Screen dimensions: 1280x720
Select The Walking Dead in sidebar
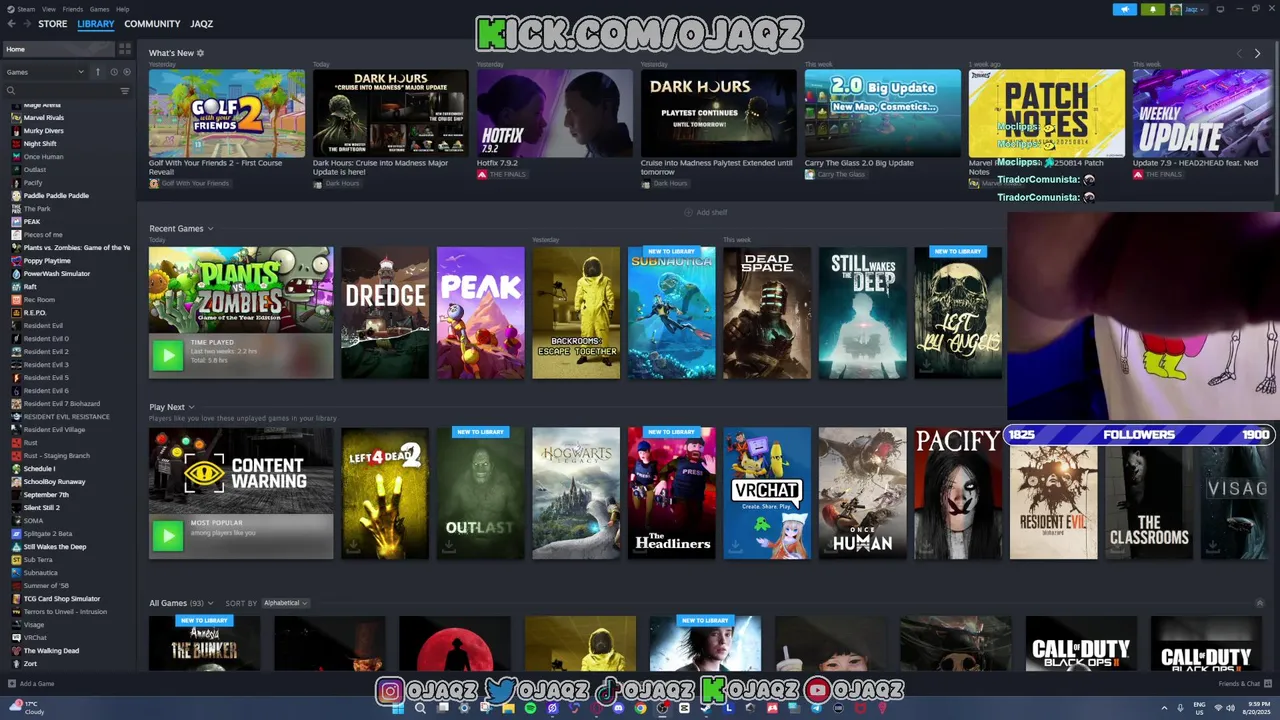[51, 650]
